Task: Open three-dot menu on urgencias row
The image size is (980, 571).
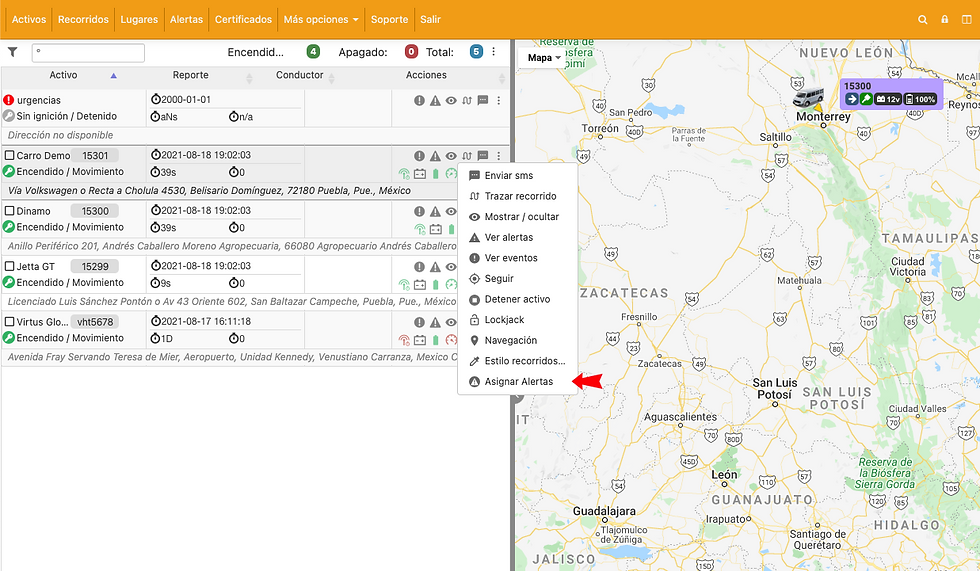Action: 498,100
